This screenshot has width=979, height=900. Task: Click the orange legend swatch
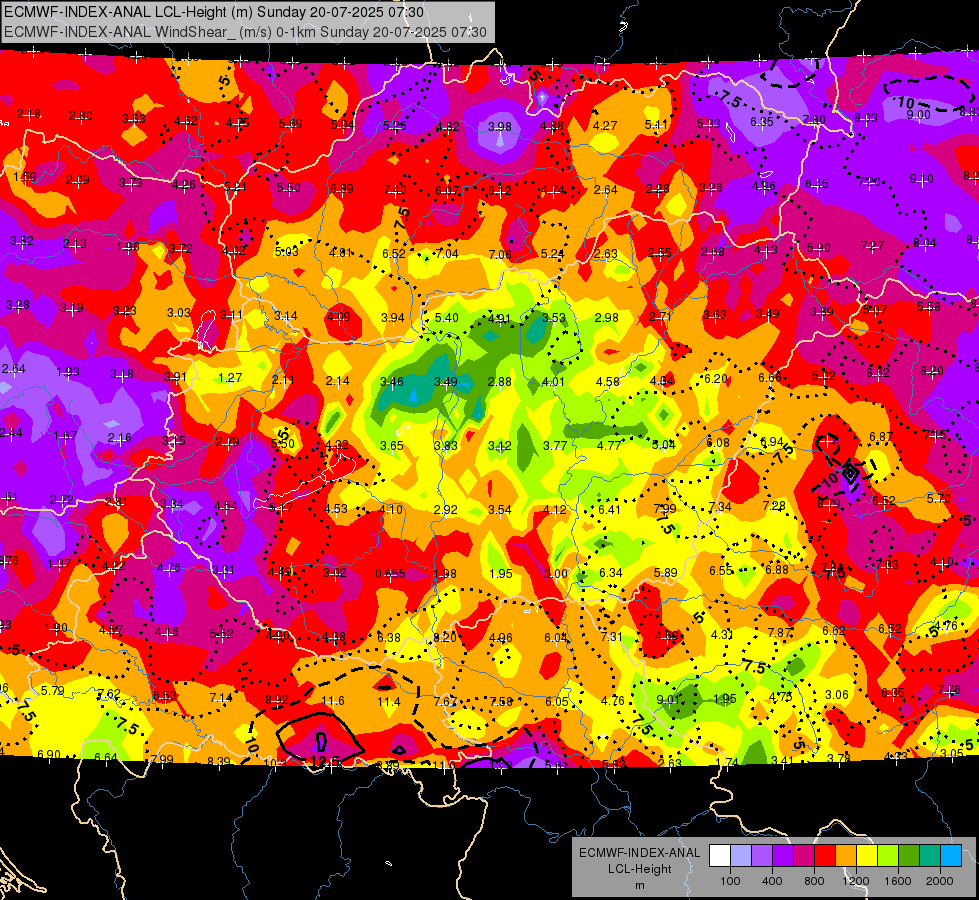pyautogui.click(x=846, y=856)
